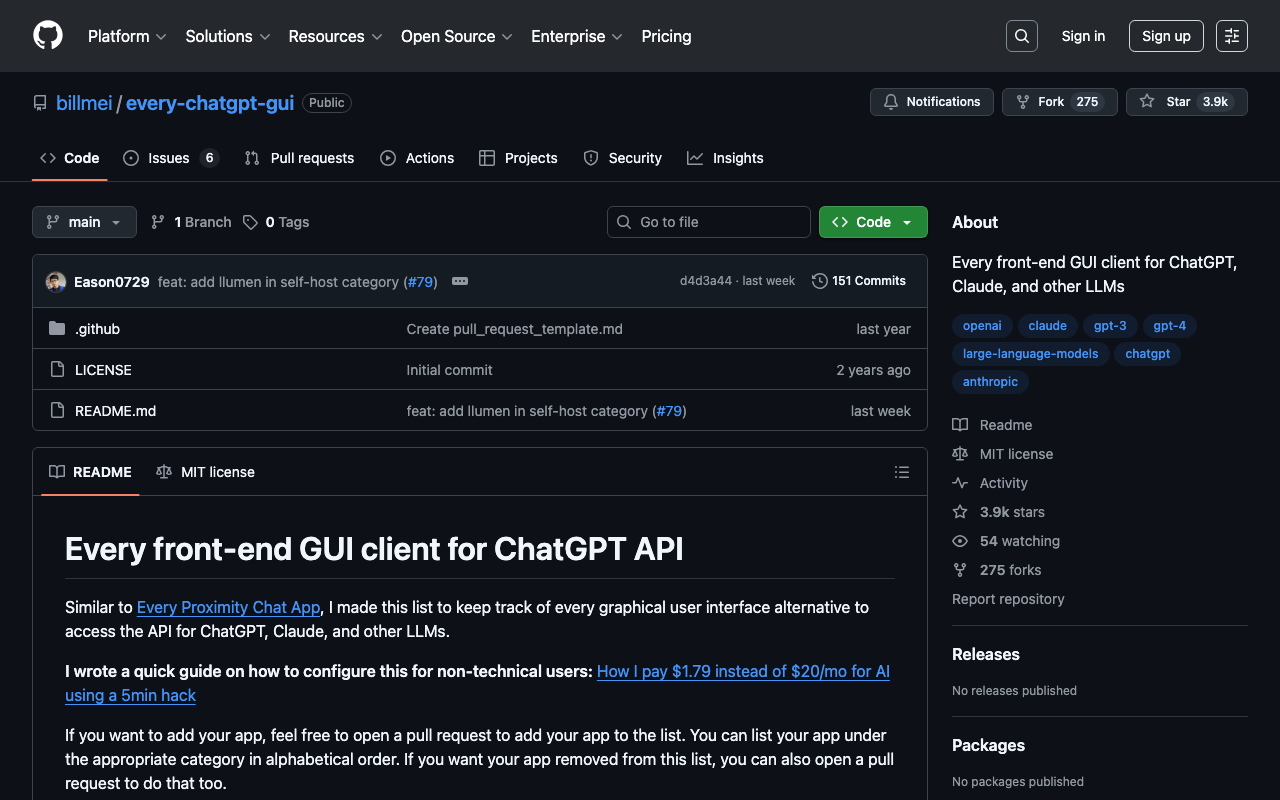1280x800 pixels.
Task: Click the Sign up button
Action: point(1166,36)
